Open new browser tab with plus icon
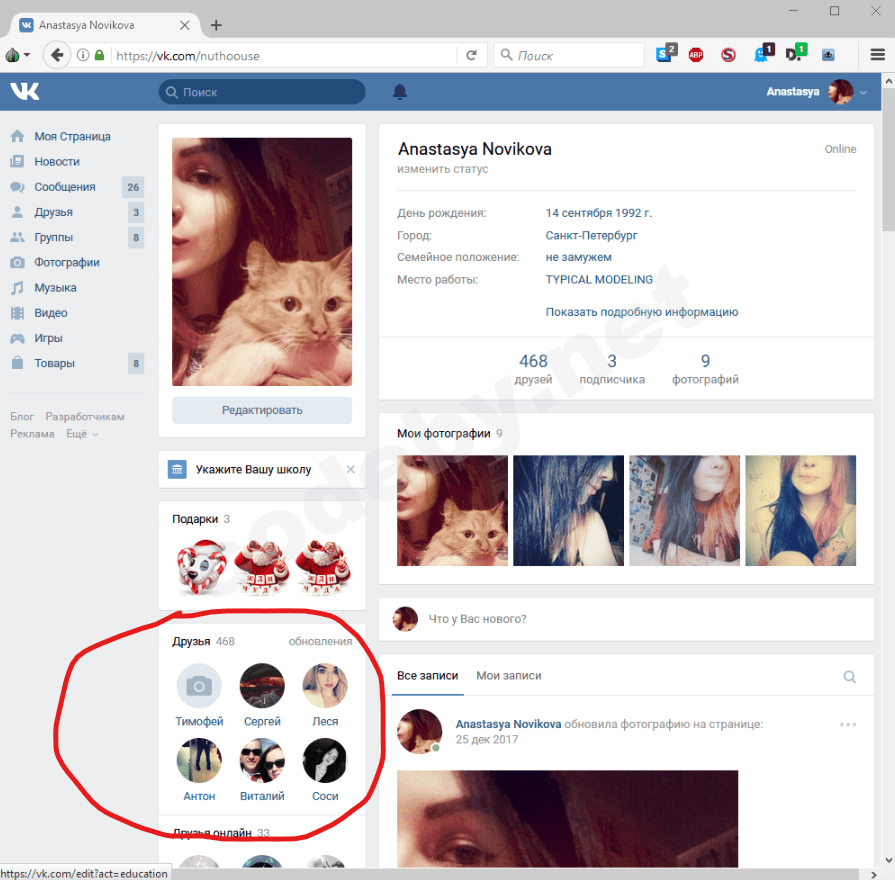The width and height of the screenshot is (895, 880). [216, 25]
